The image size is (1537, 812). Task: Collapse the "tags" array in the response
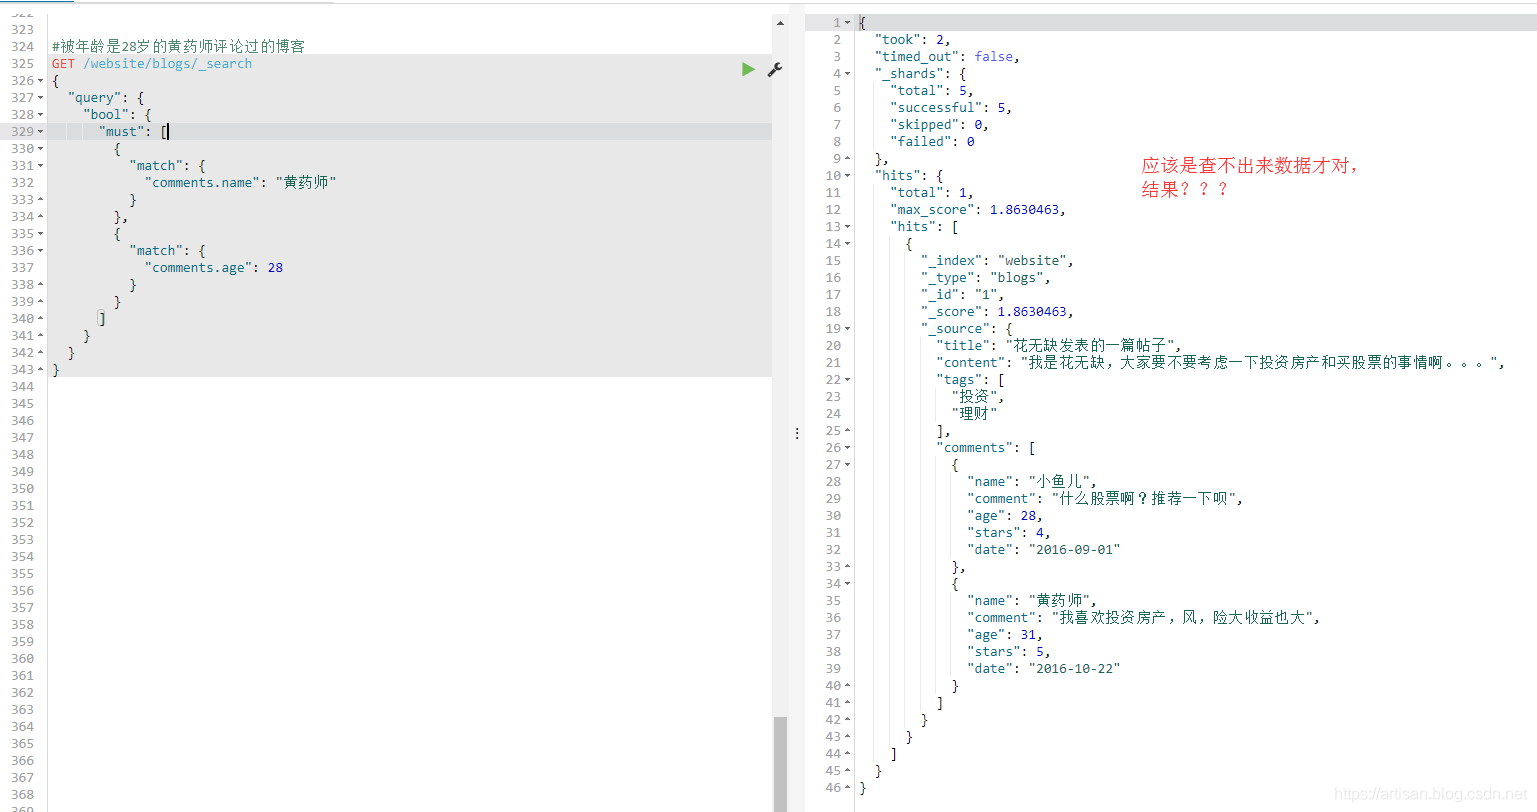[x=848, y=380]
